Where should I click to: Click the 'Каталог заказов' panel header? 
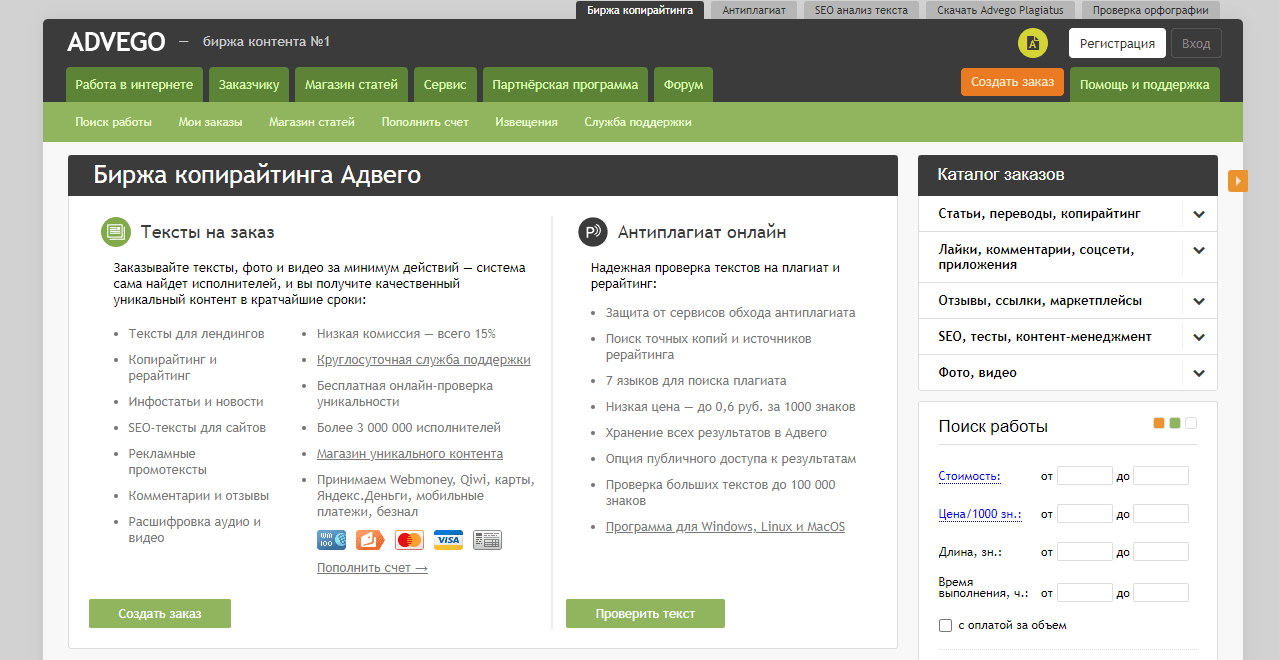[x=1068, y=175]
